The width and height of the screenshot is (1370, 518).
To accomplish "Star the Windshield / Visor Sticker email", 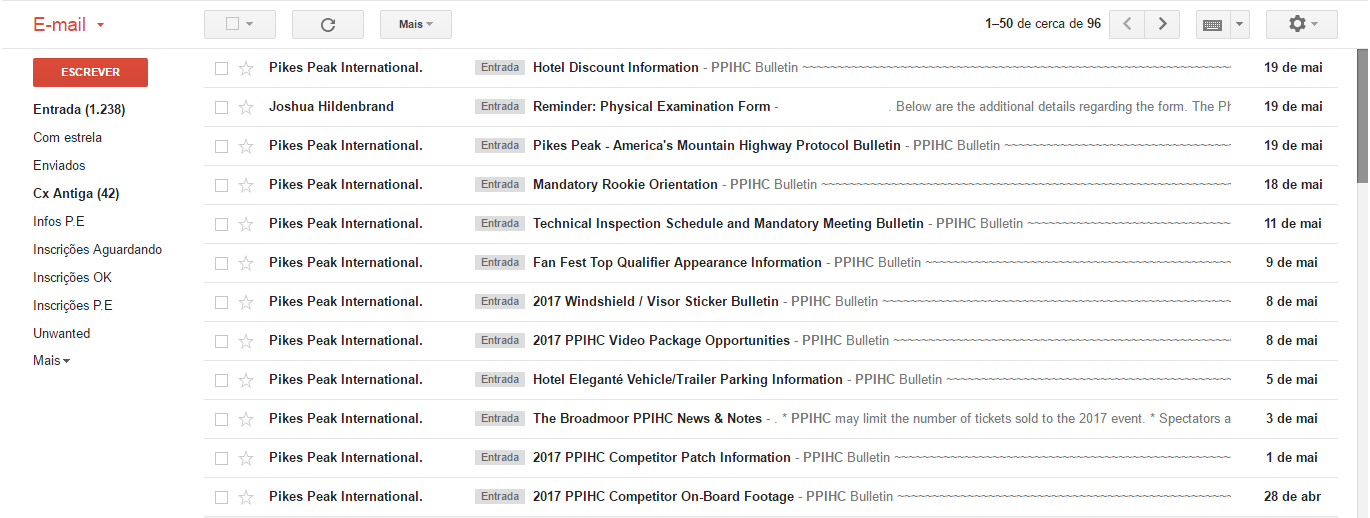I will tap(246, 302).
